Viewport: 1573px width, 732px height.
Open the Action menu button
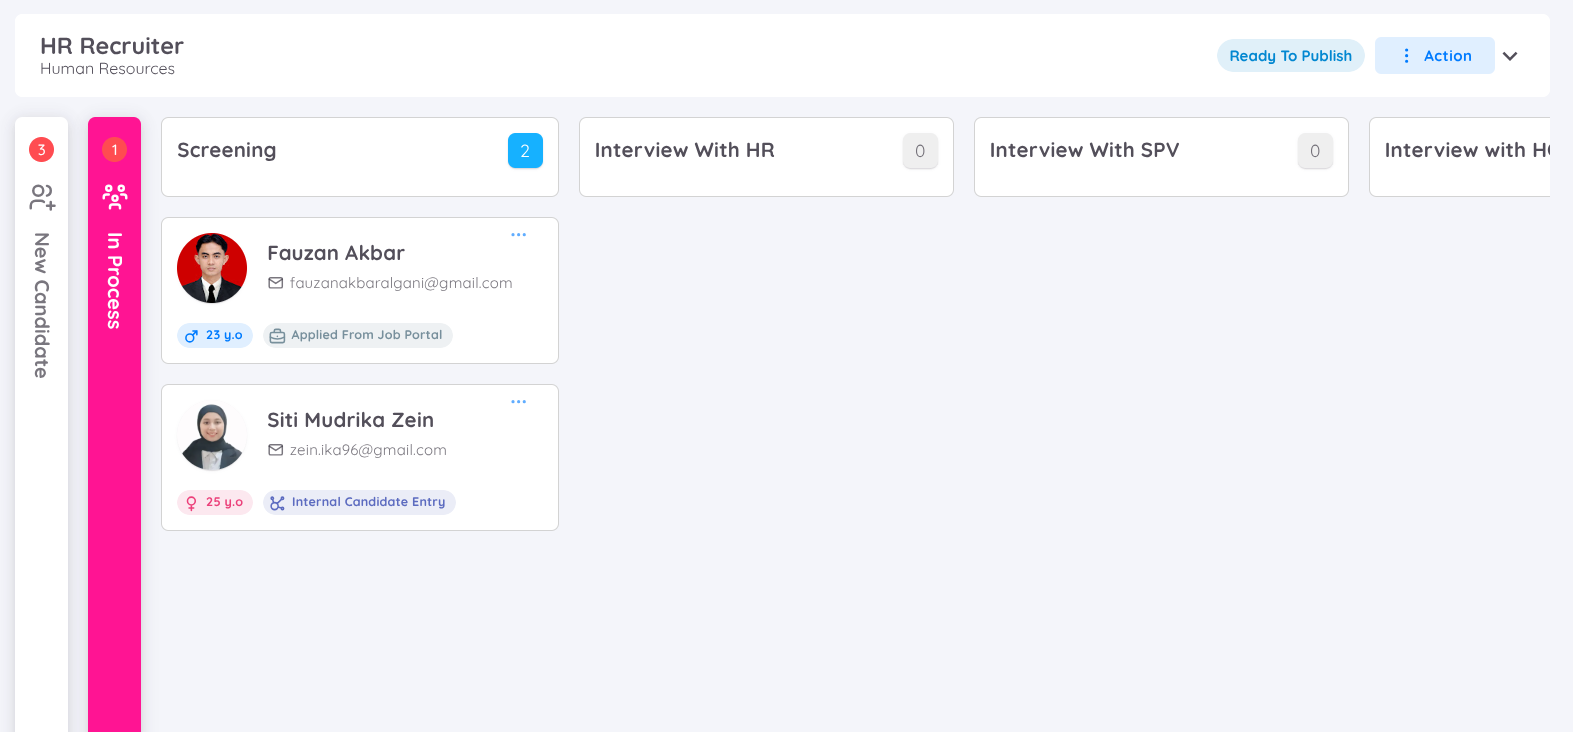tap(1434, 56)
